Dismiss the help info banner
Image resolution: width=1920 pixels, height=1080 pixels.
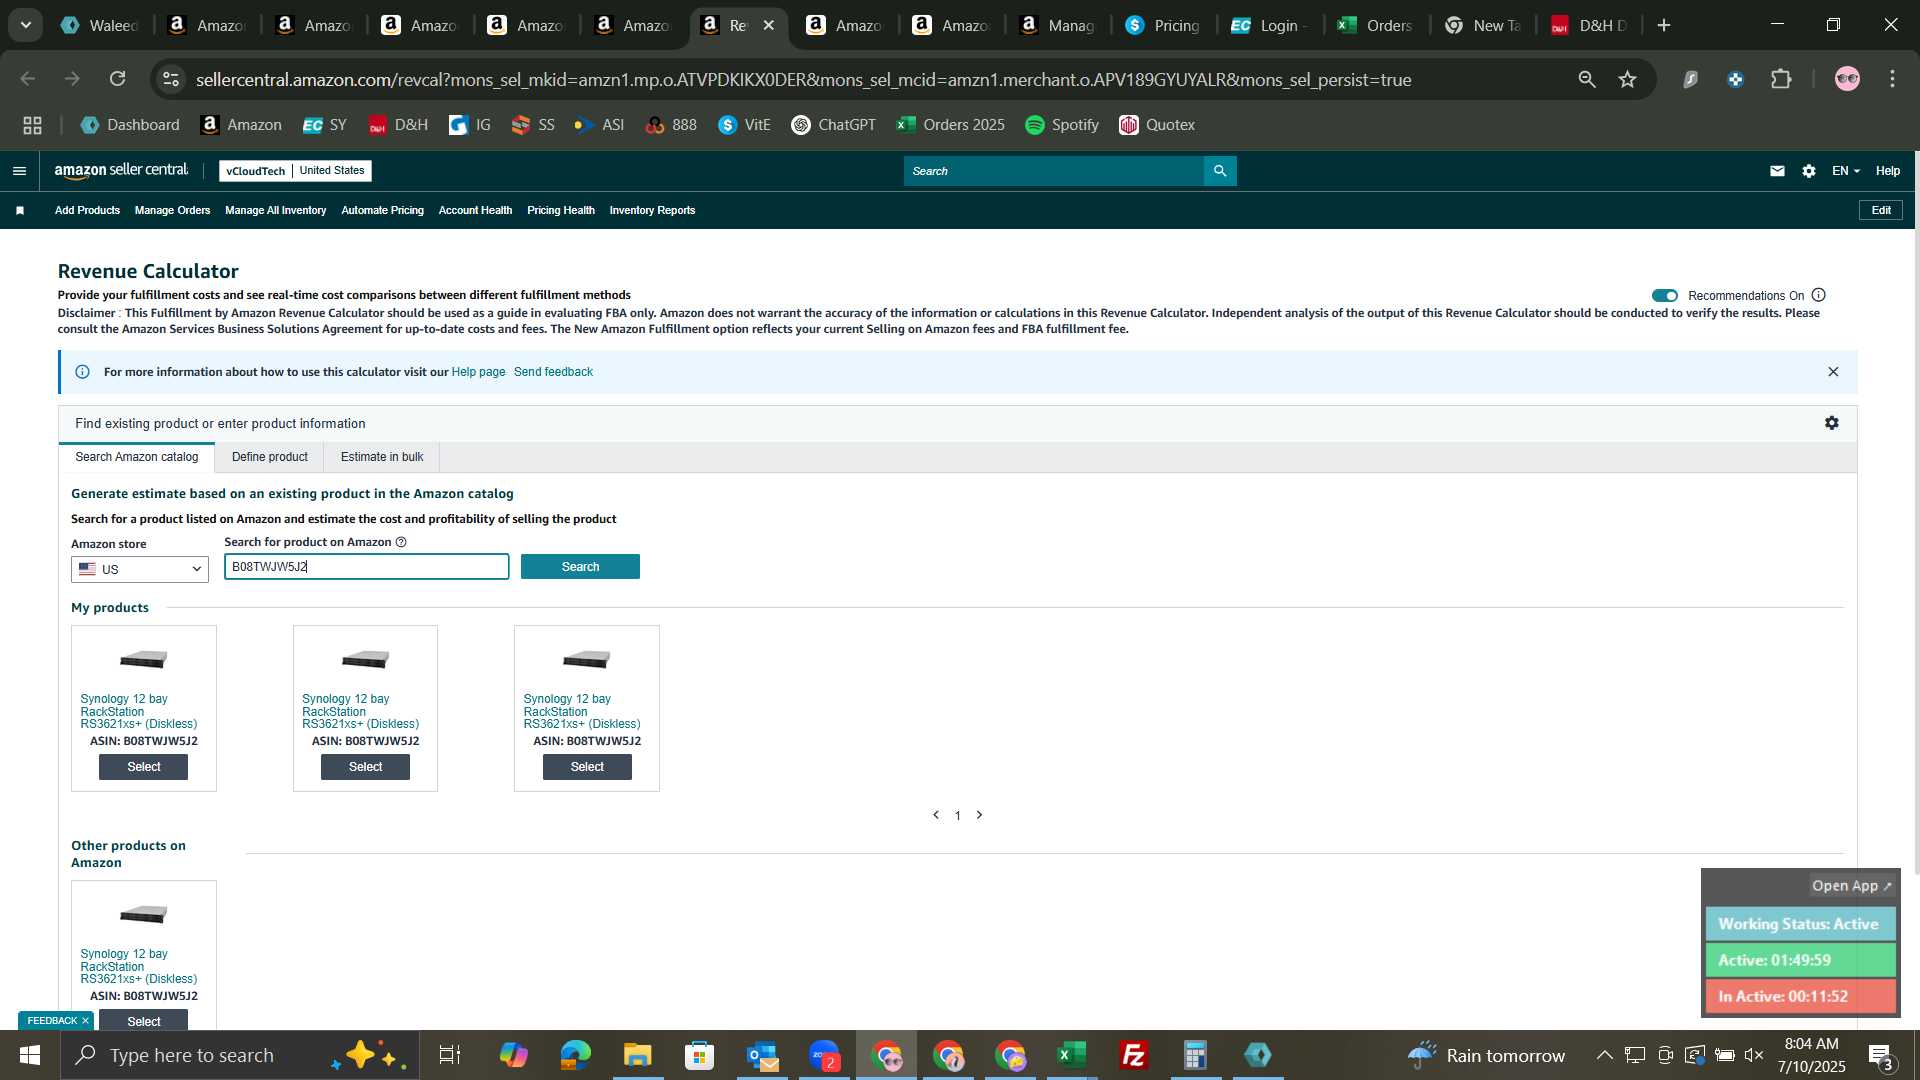1833,372
